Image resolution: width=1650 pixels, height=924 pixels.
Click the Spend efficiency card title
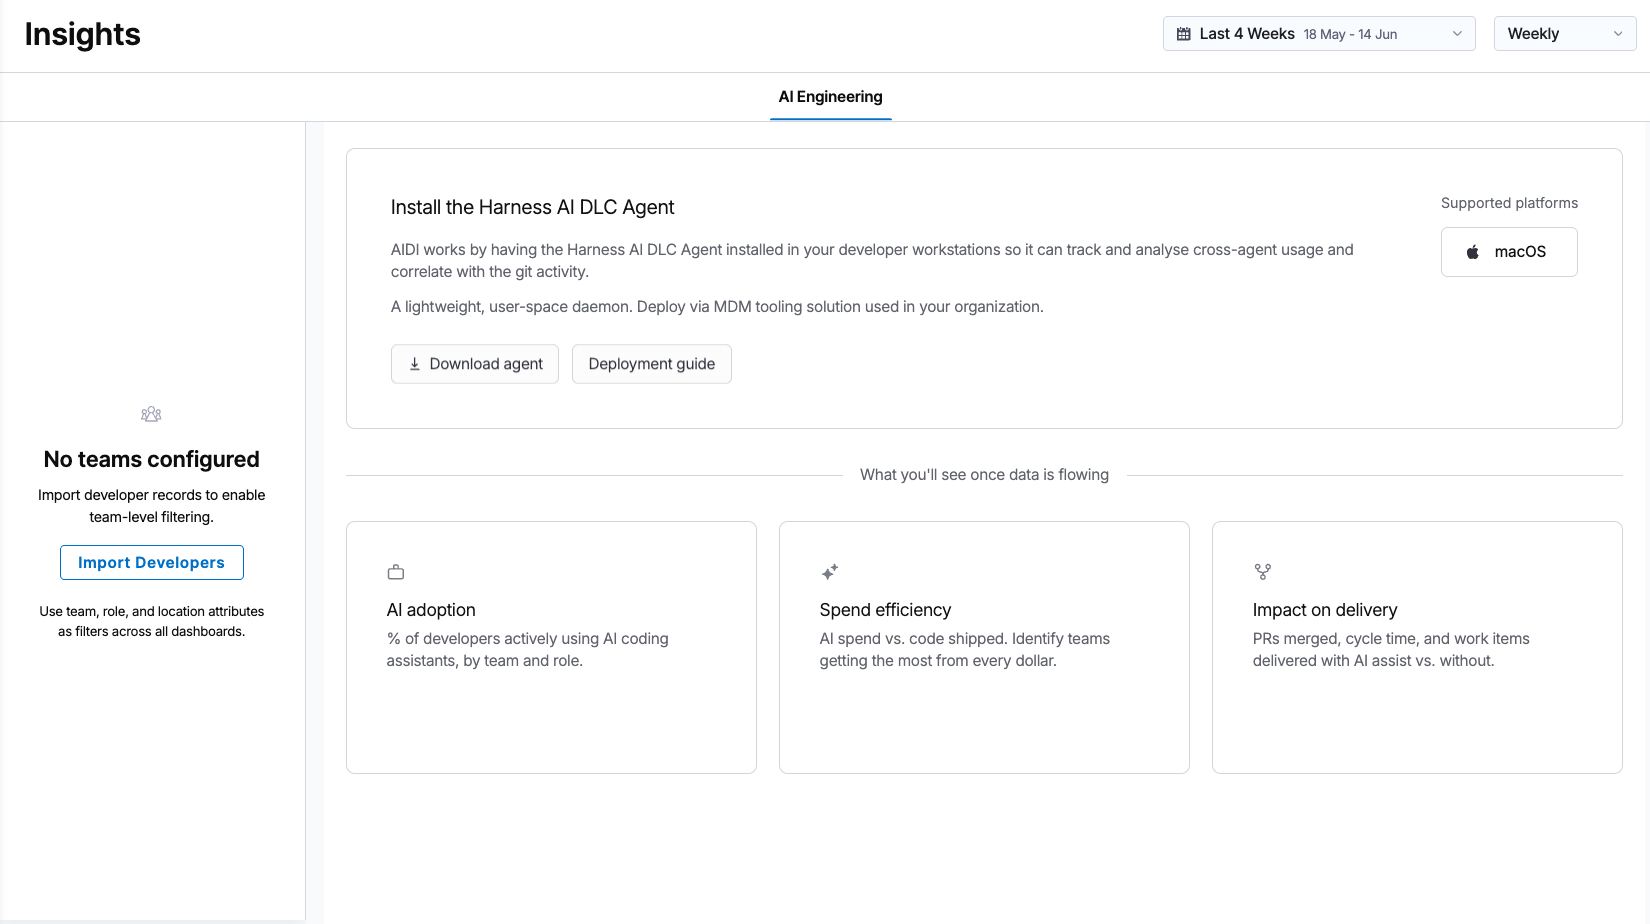coord(885,610)
